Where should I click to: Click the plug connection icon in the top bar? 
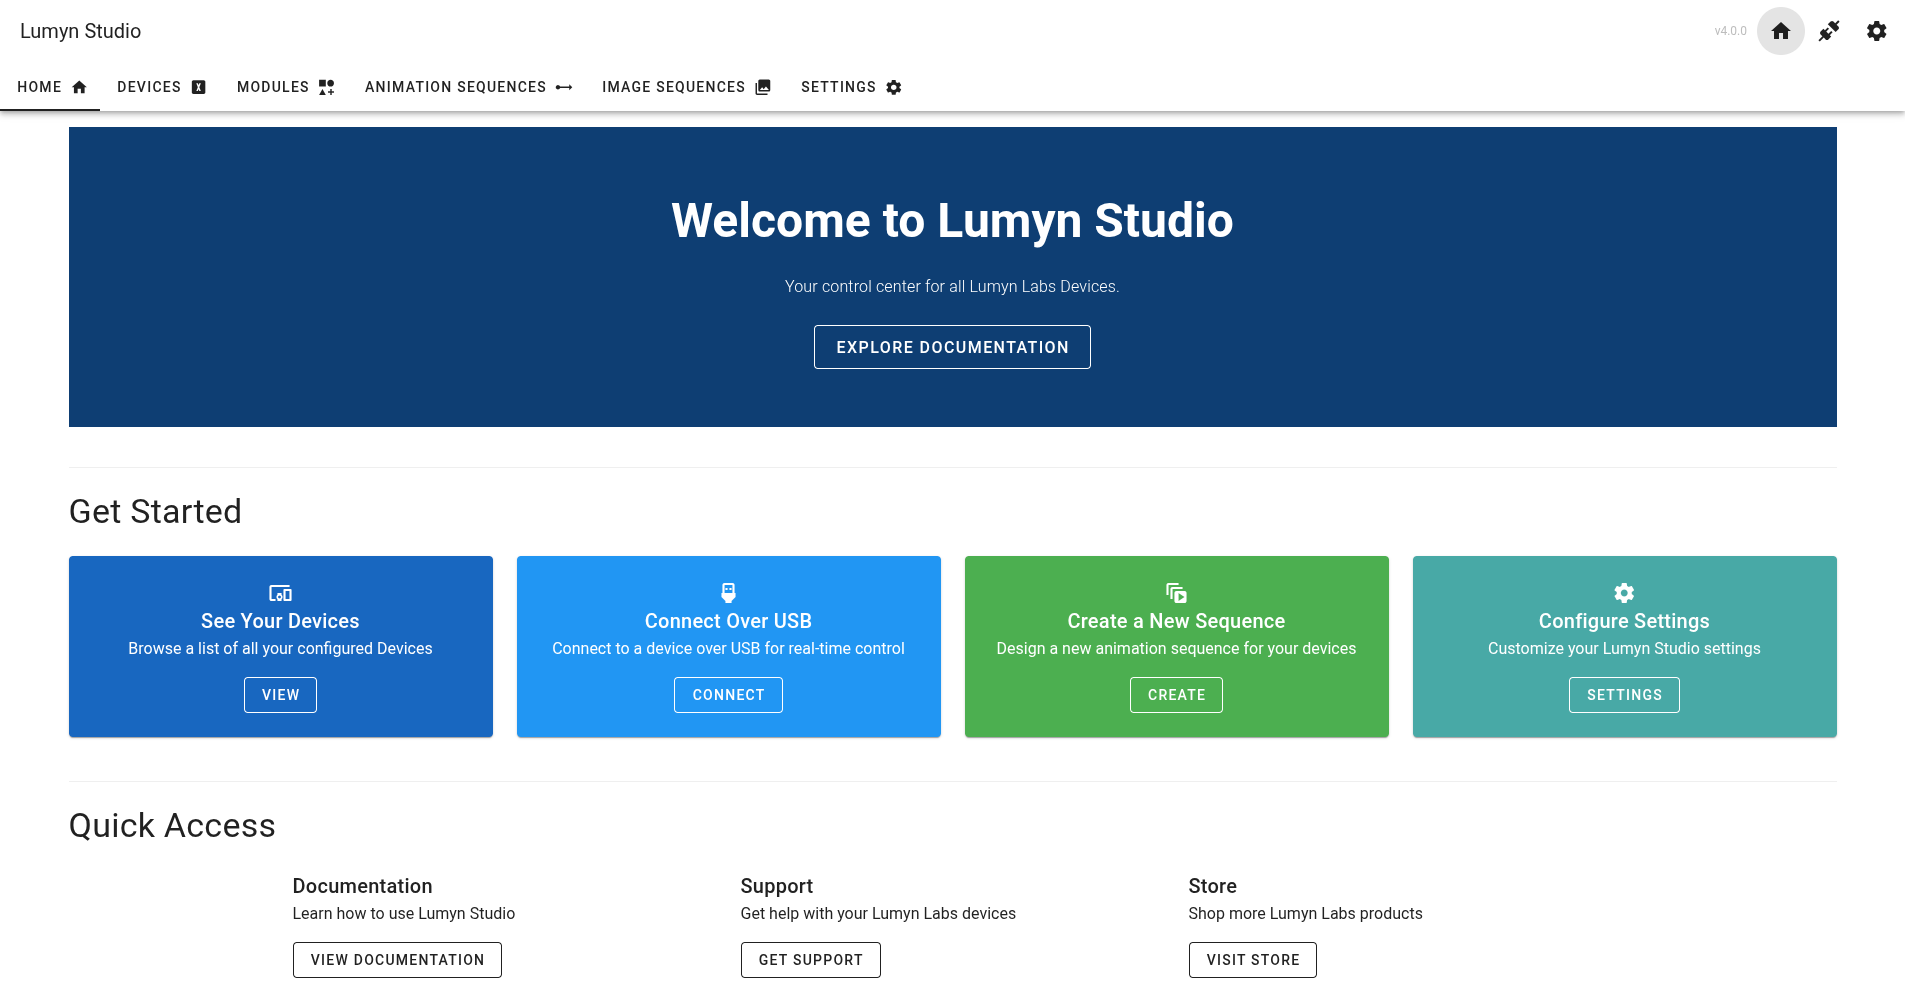(1829, 31)
